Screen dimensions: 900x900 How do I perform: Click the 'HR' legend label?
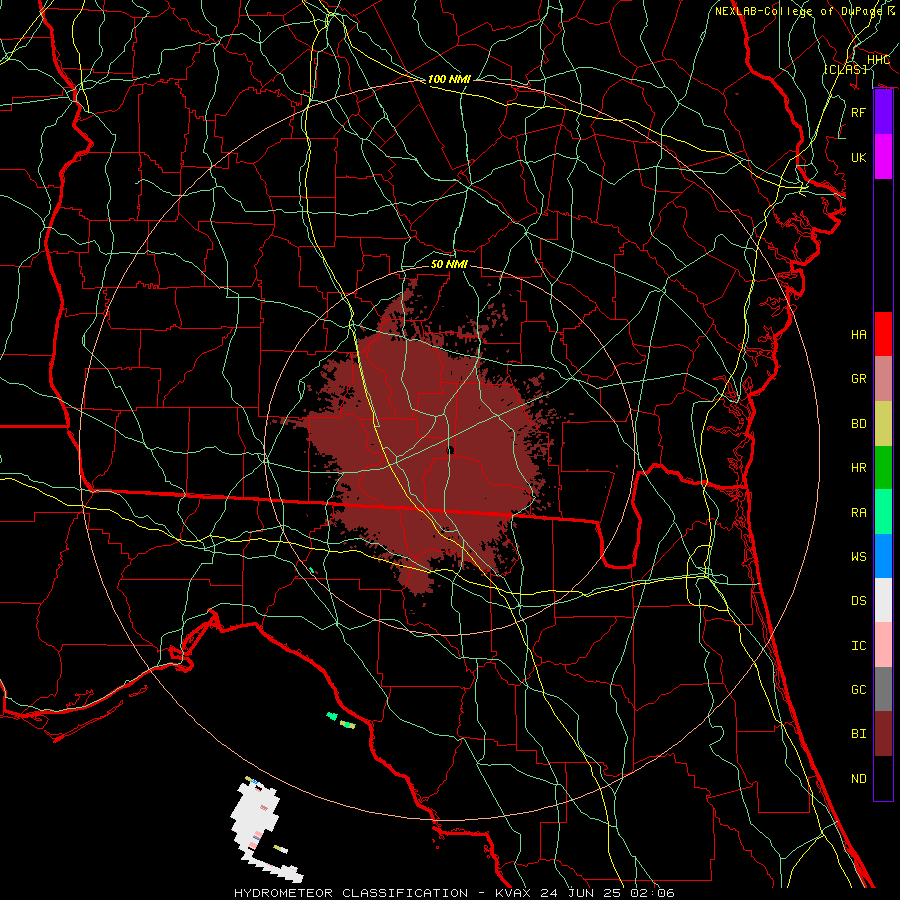pyautogui.click(x=858, y=468)
